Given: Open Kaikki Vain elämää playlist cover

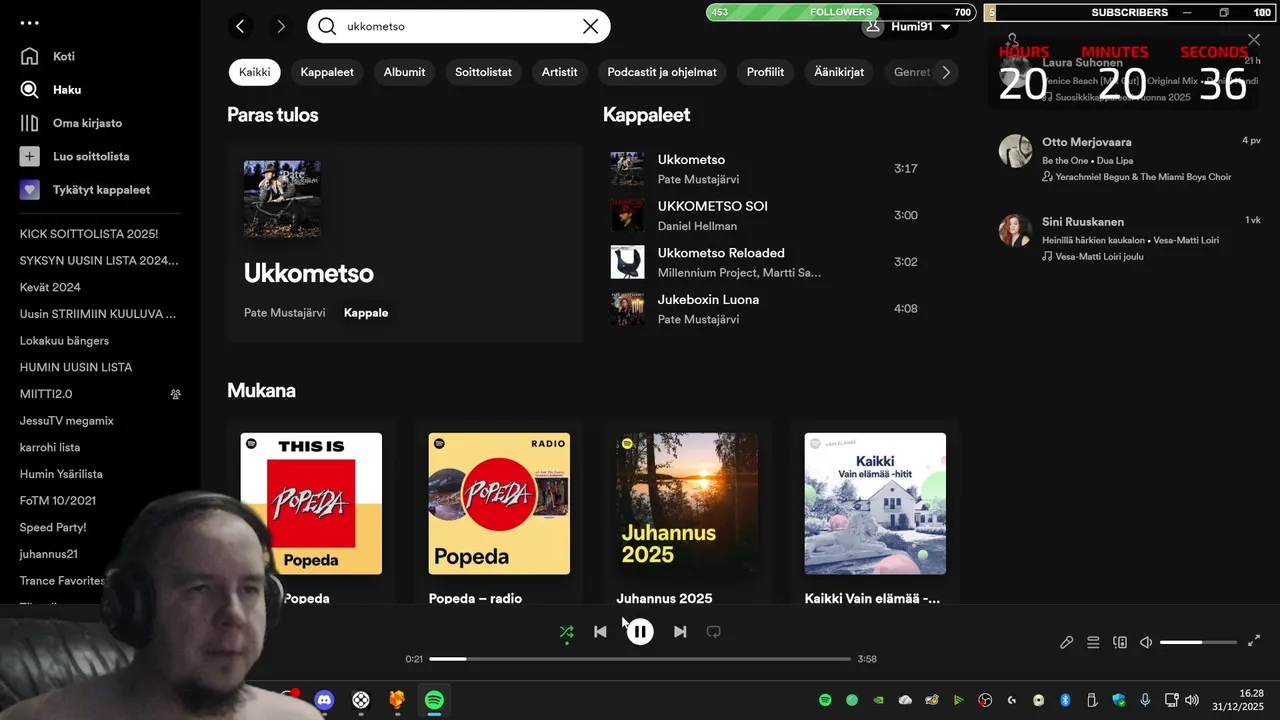Looking at the screenshot, I should pyautogui.click(x=875, y=504).
